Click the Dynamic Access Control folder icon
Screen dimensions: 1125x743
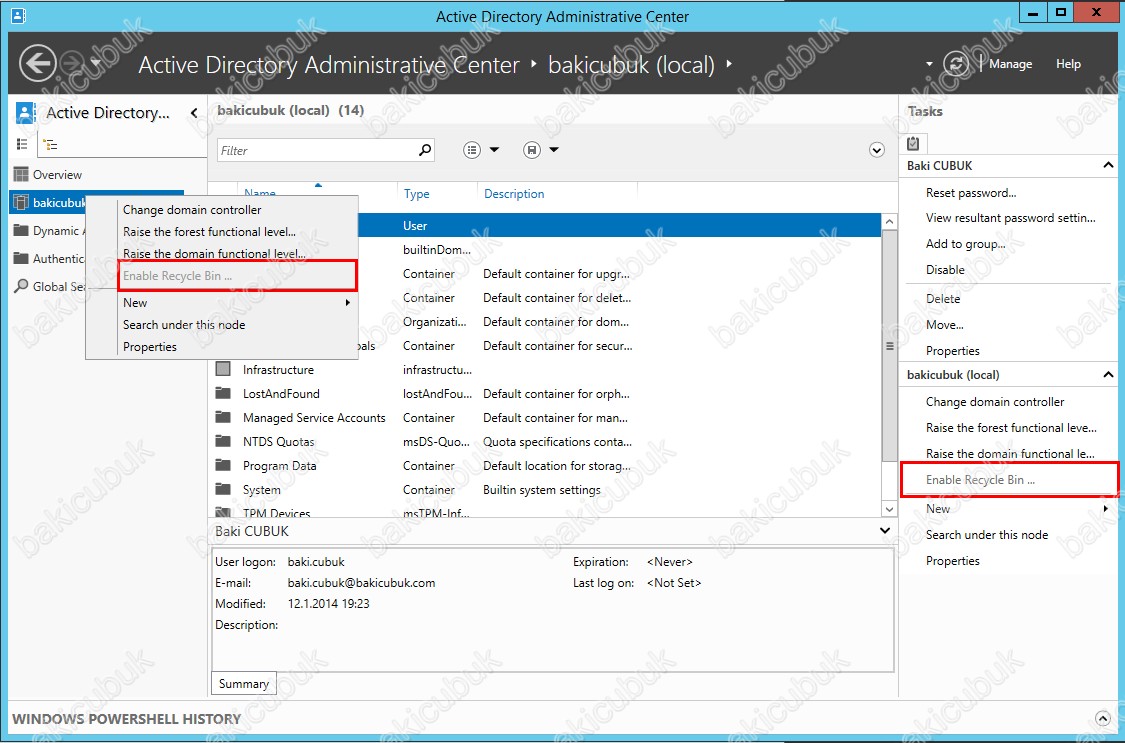tap(22, 230)
